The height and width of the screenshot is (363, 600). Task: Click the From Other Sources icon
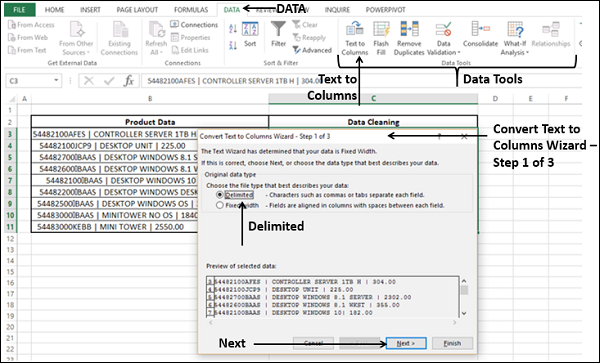click(76, 29)
